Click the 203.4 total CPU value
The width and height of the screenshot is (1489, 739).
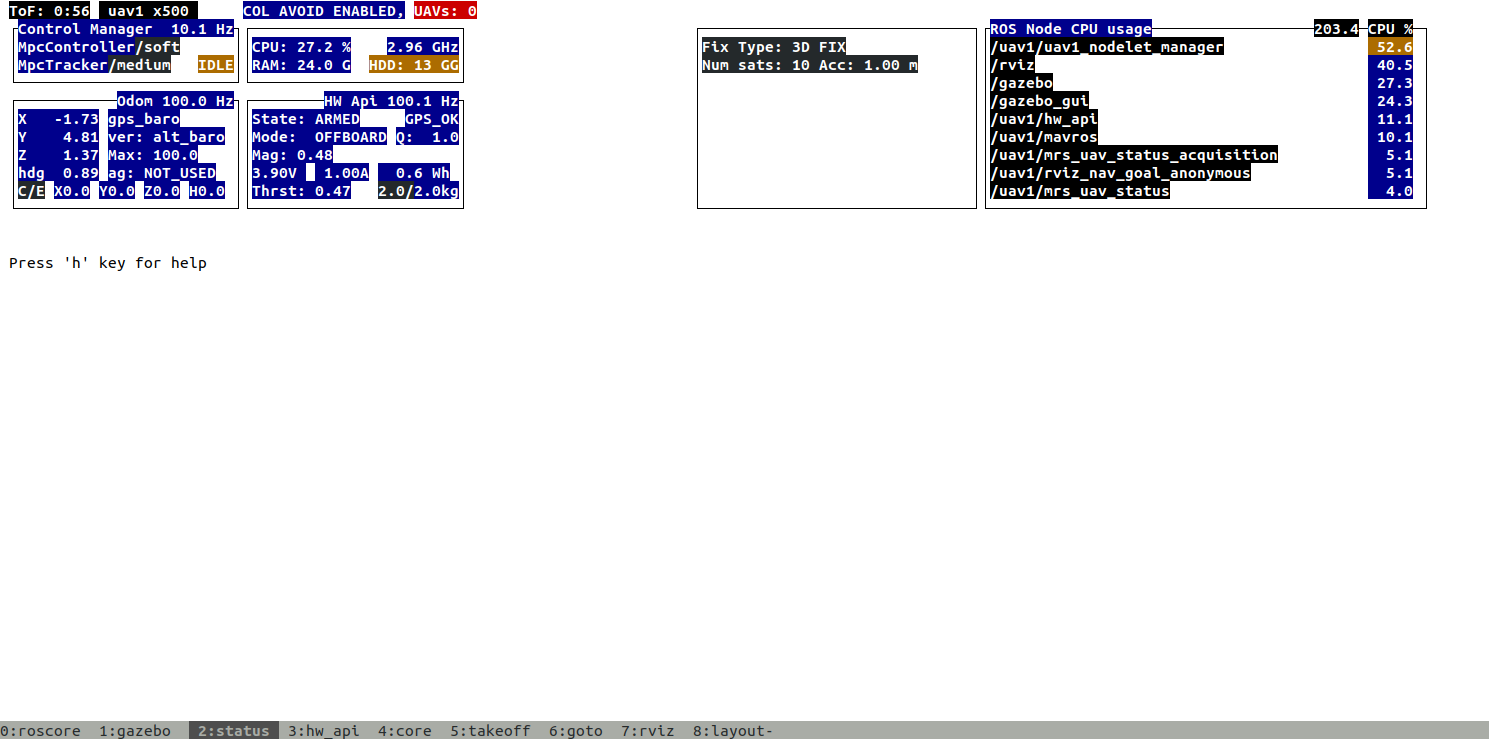(x=1336, y=29)
